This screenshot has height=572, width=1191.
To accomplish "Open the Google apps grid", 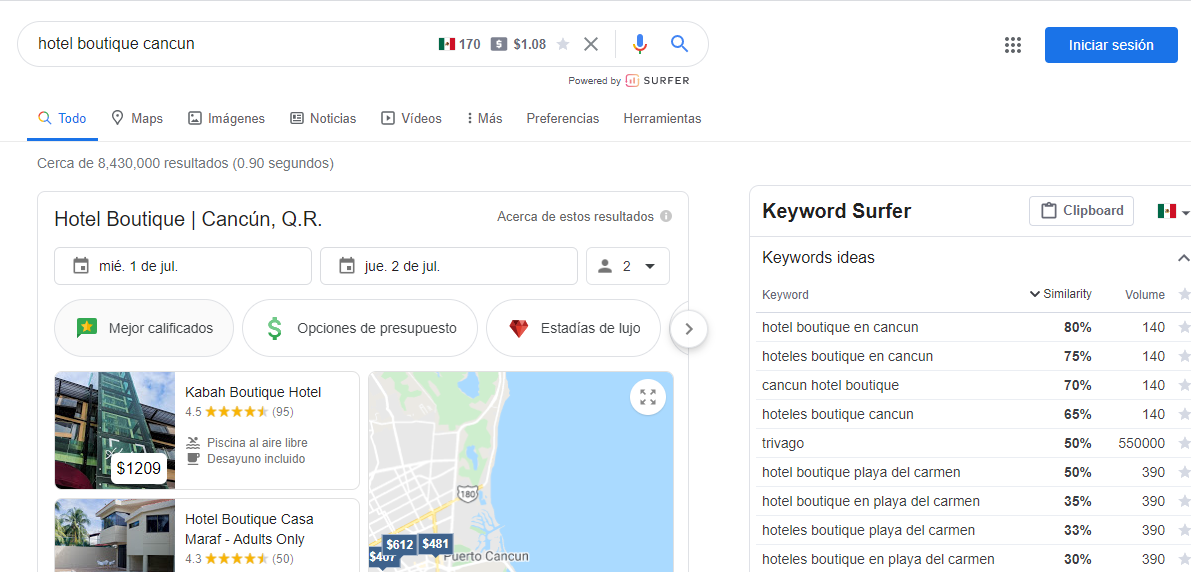I will pos(1013,45).
